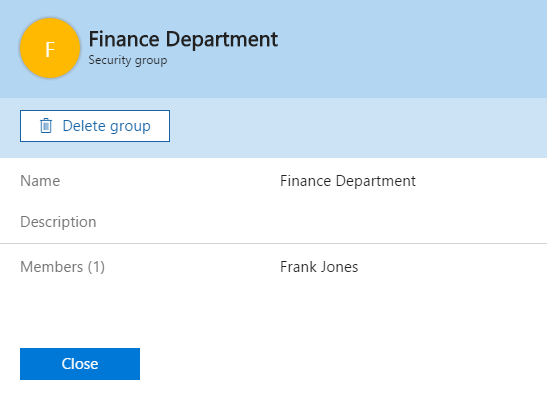Click the divider line above Members

[274, 244]
